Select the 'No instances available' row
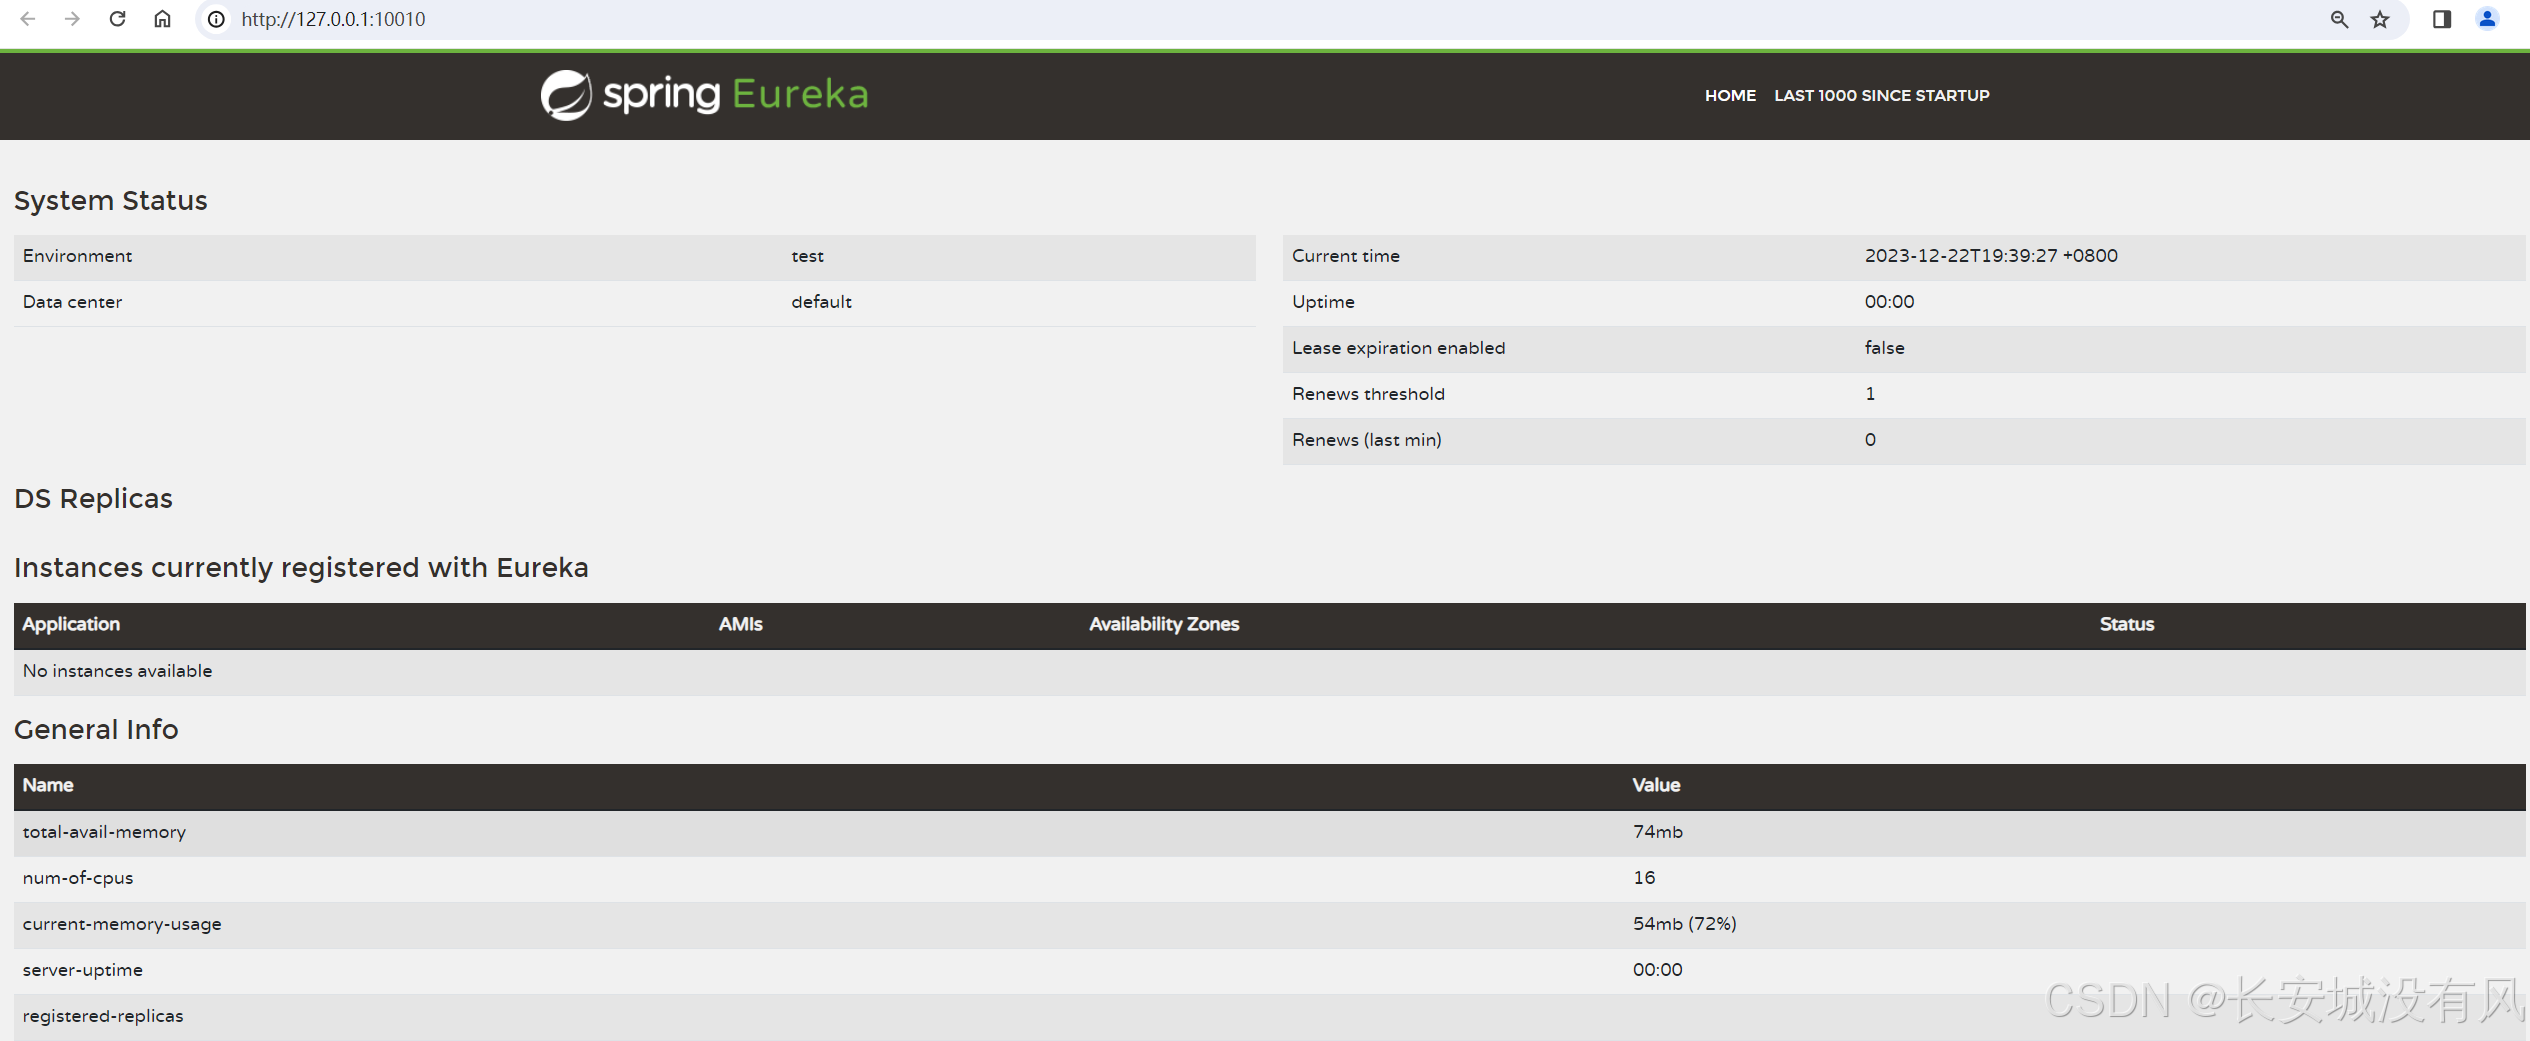 (x=1269, y=672)
